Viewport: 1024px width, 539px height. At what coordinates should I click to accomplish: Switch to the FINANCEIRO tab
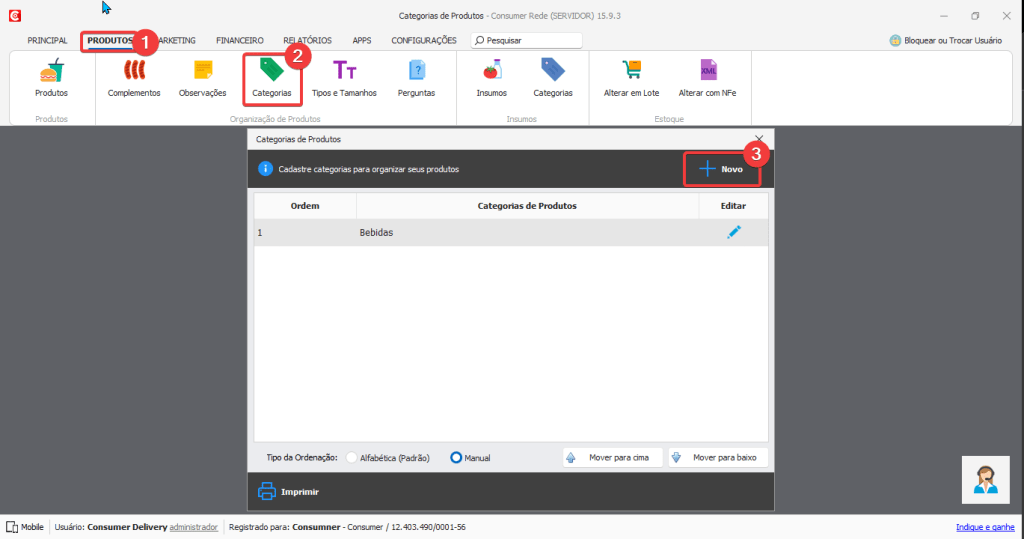tap(239, 41)
